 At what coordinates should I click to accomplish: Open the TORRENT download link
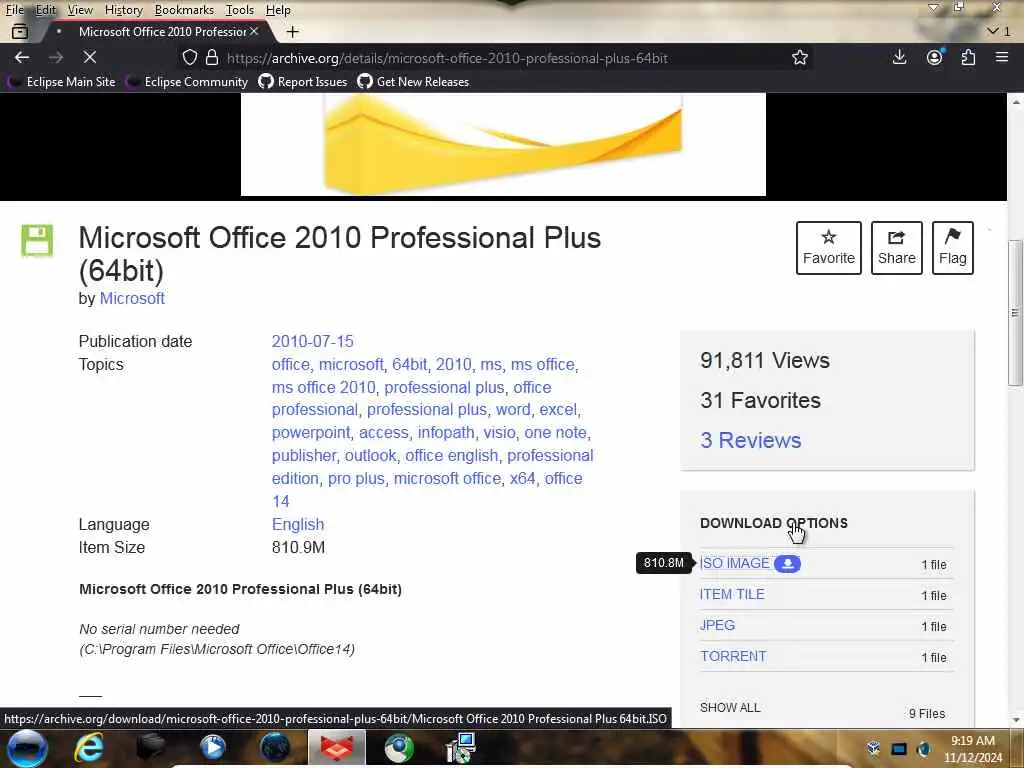(x=733, y=656)
